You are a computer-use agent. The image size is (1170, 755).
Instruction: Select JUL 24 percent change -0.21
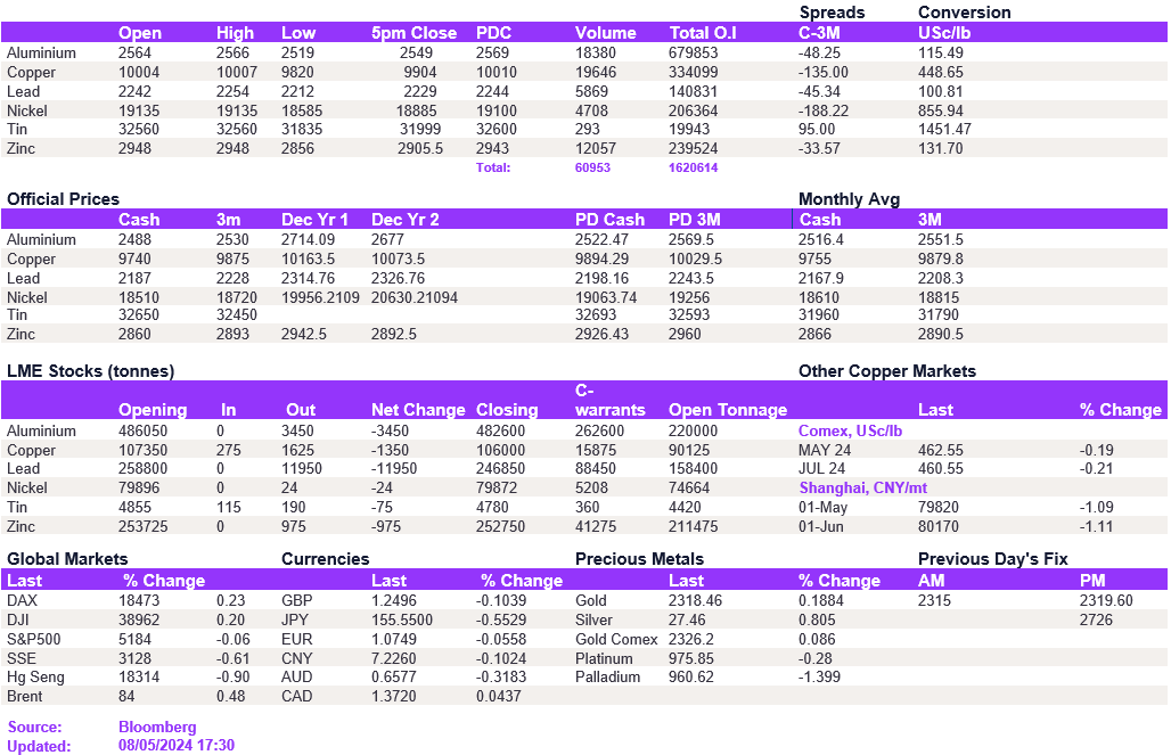(1096, 469)
